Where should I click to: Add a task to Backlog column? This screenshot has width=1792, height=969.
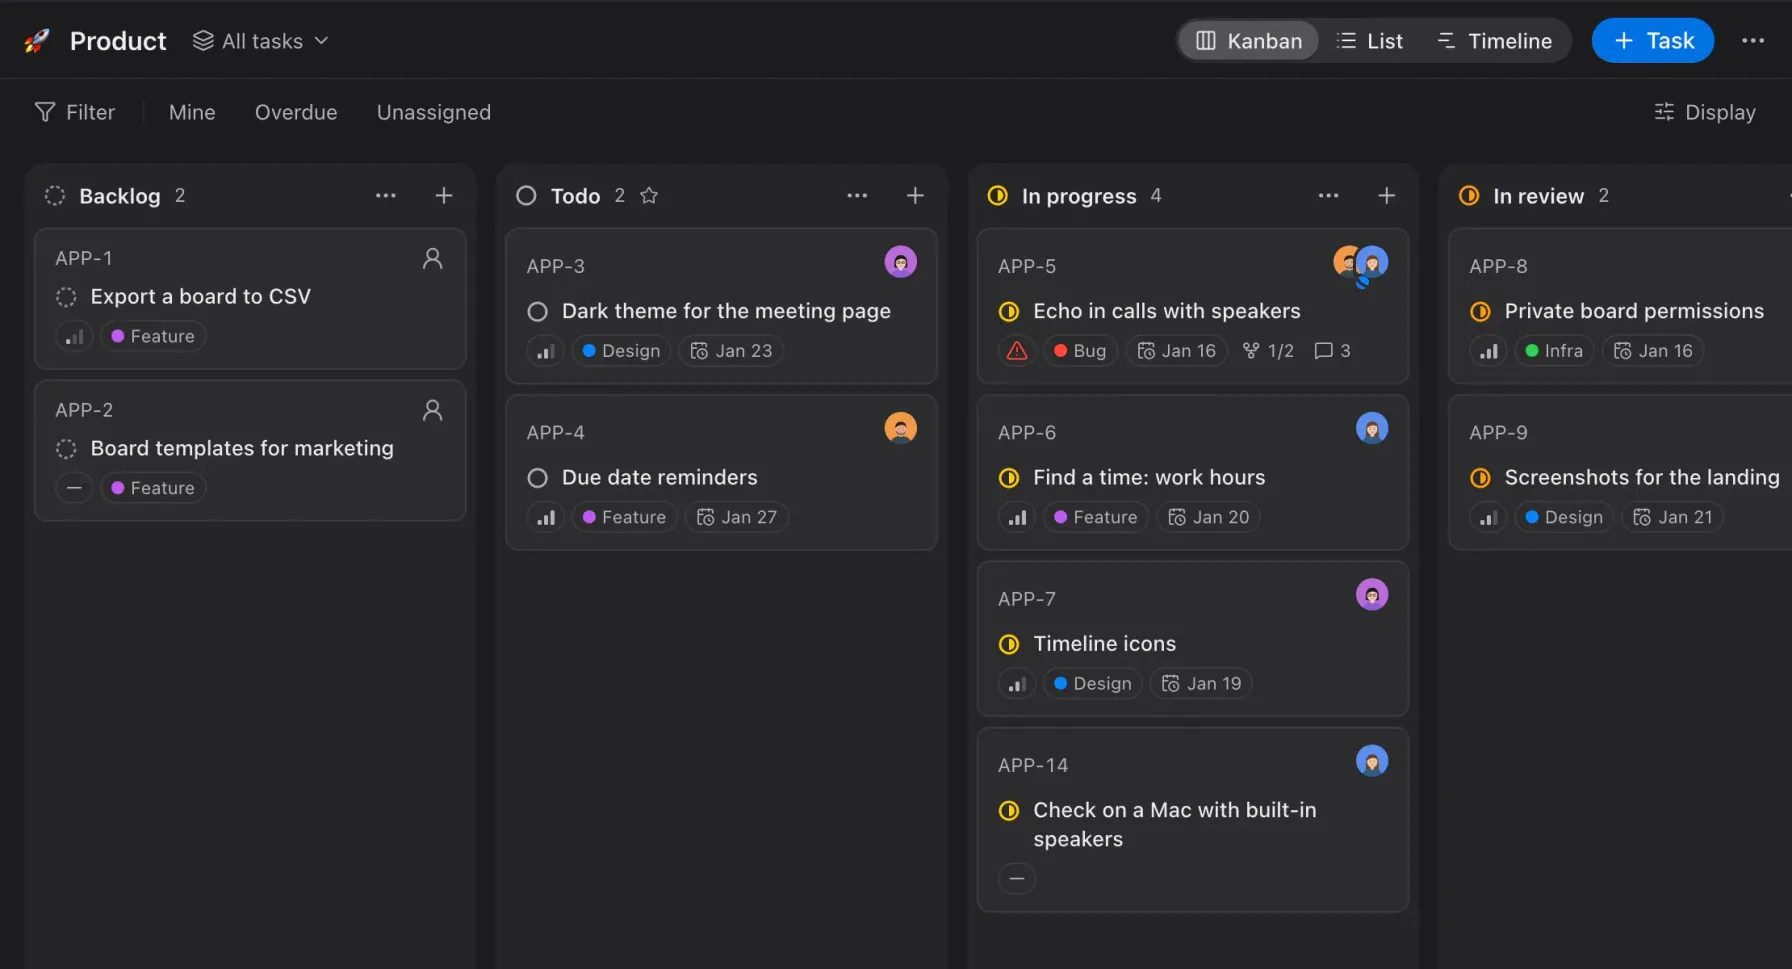444,196
